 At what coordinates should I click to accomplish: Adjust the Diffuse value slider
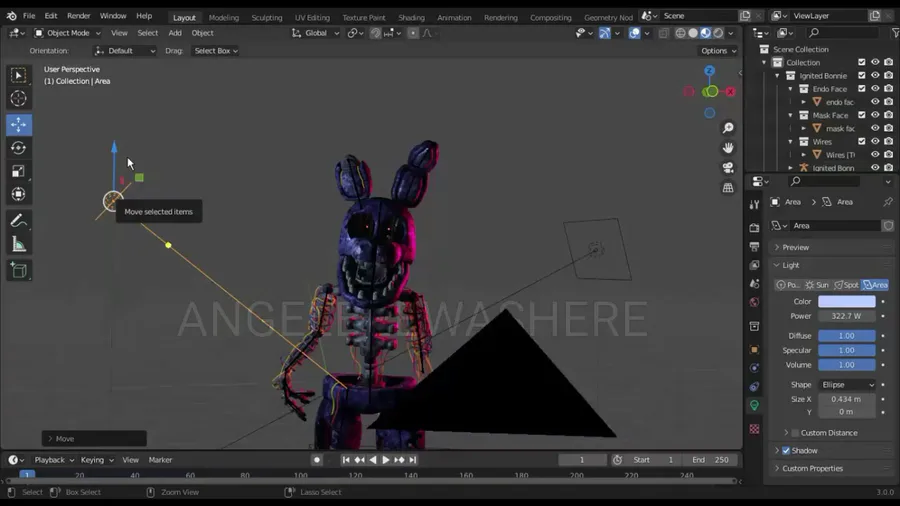[x=847, y=336]
